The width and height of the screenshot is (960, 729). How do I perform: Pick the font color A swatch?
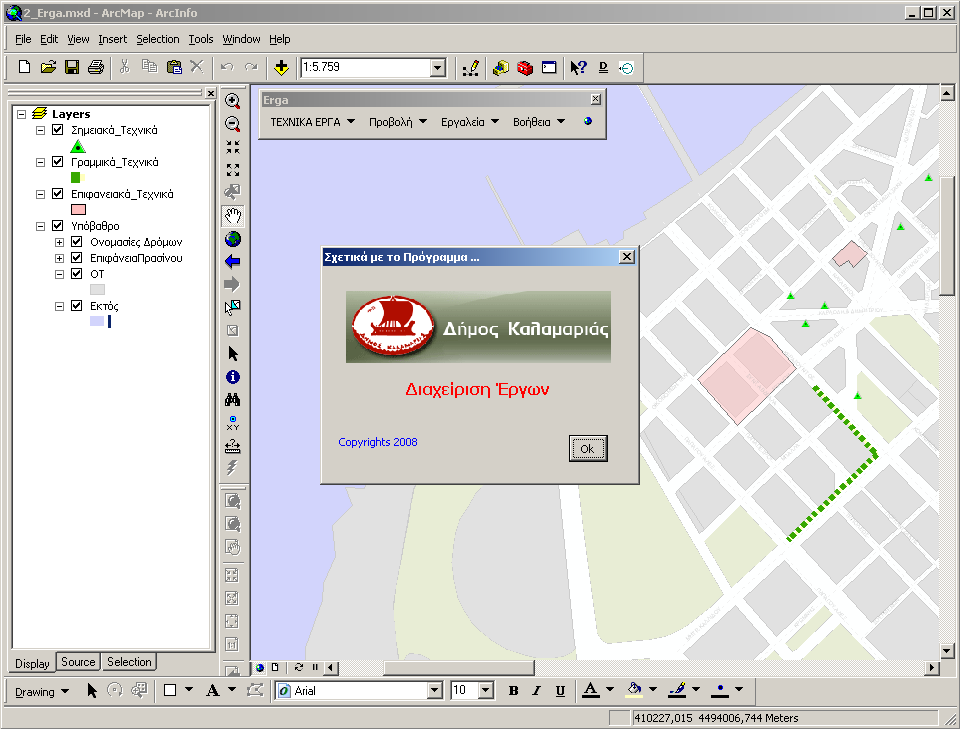pos(590,690)
